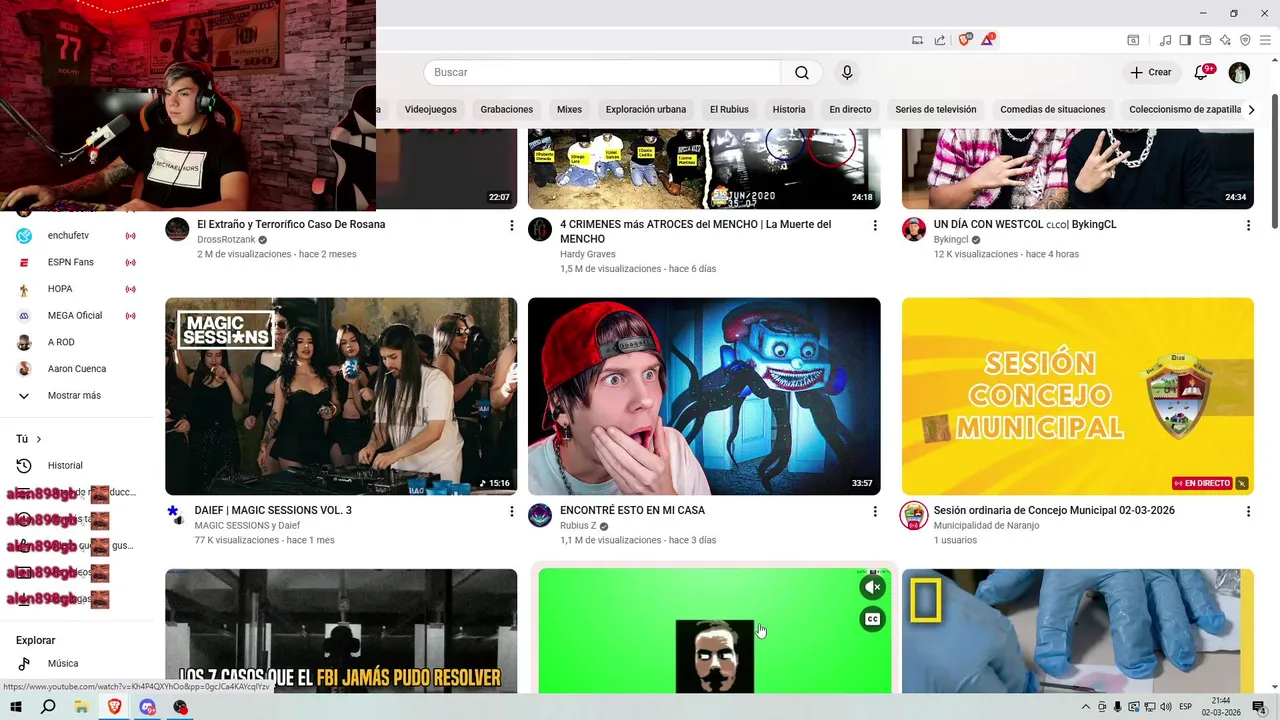1280x720 pixels.
Task: Open the Leo AI sparkle icon
Action: [1225, 40]
